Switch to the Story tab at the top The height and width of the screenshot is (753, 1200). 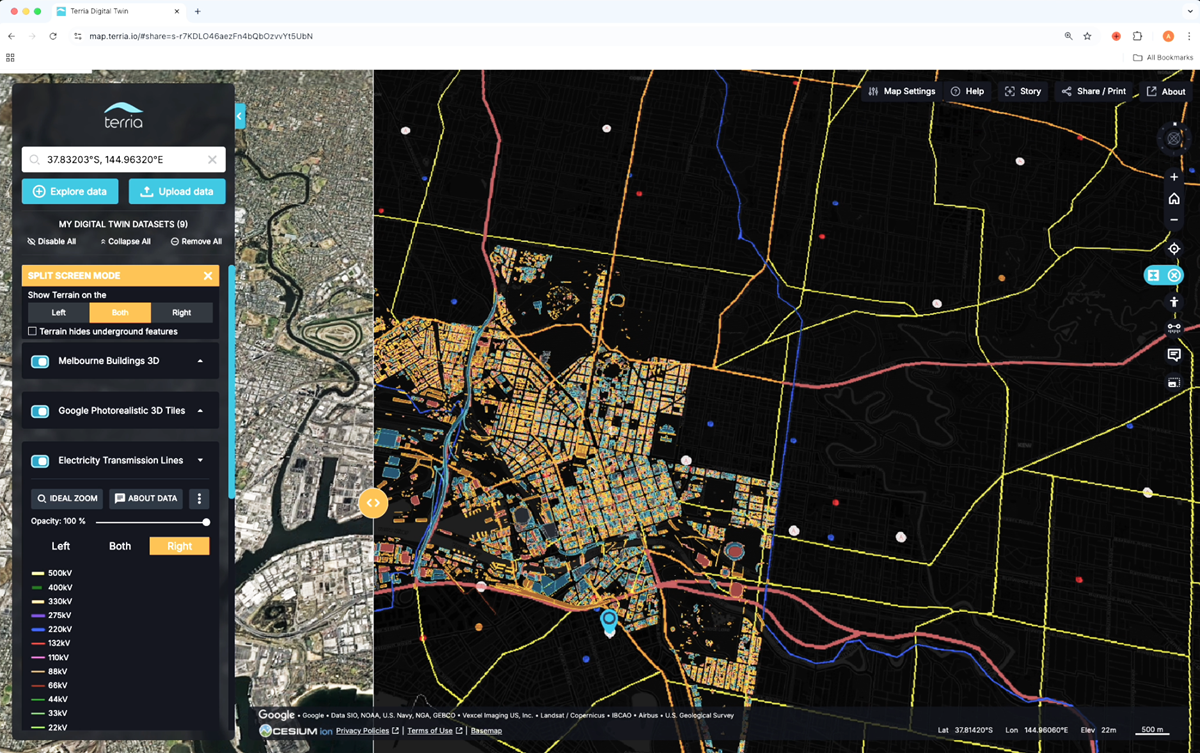[x=1023, y=90]
